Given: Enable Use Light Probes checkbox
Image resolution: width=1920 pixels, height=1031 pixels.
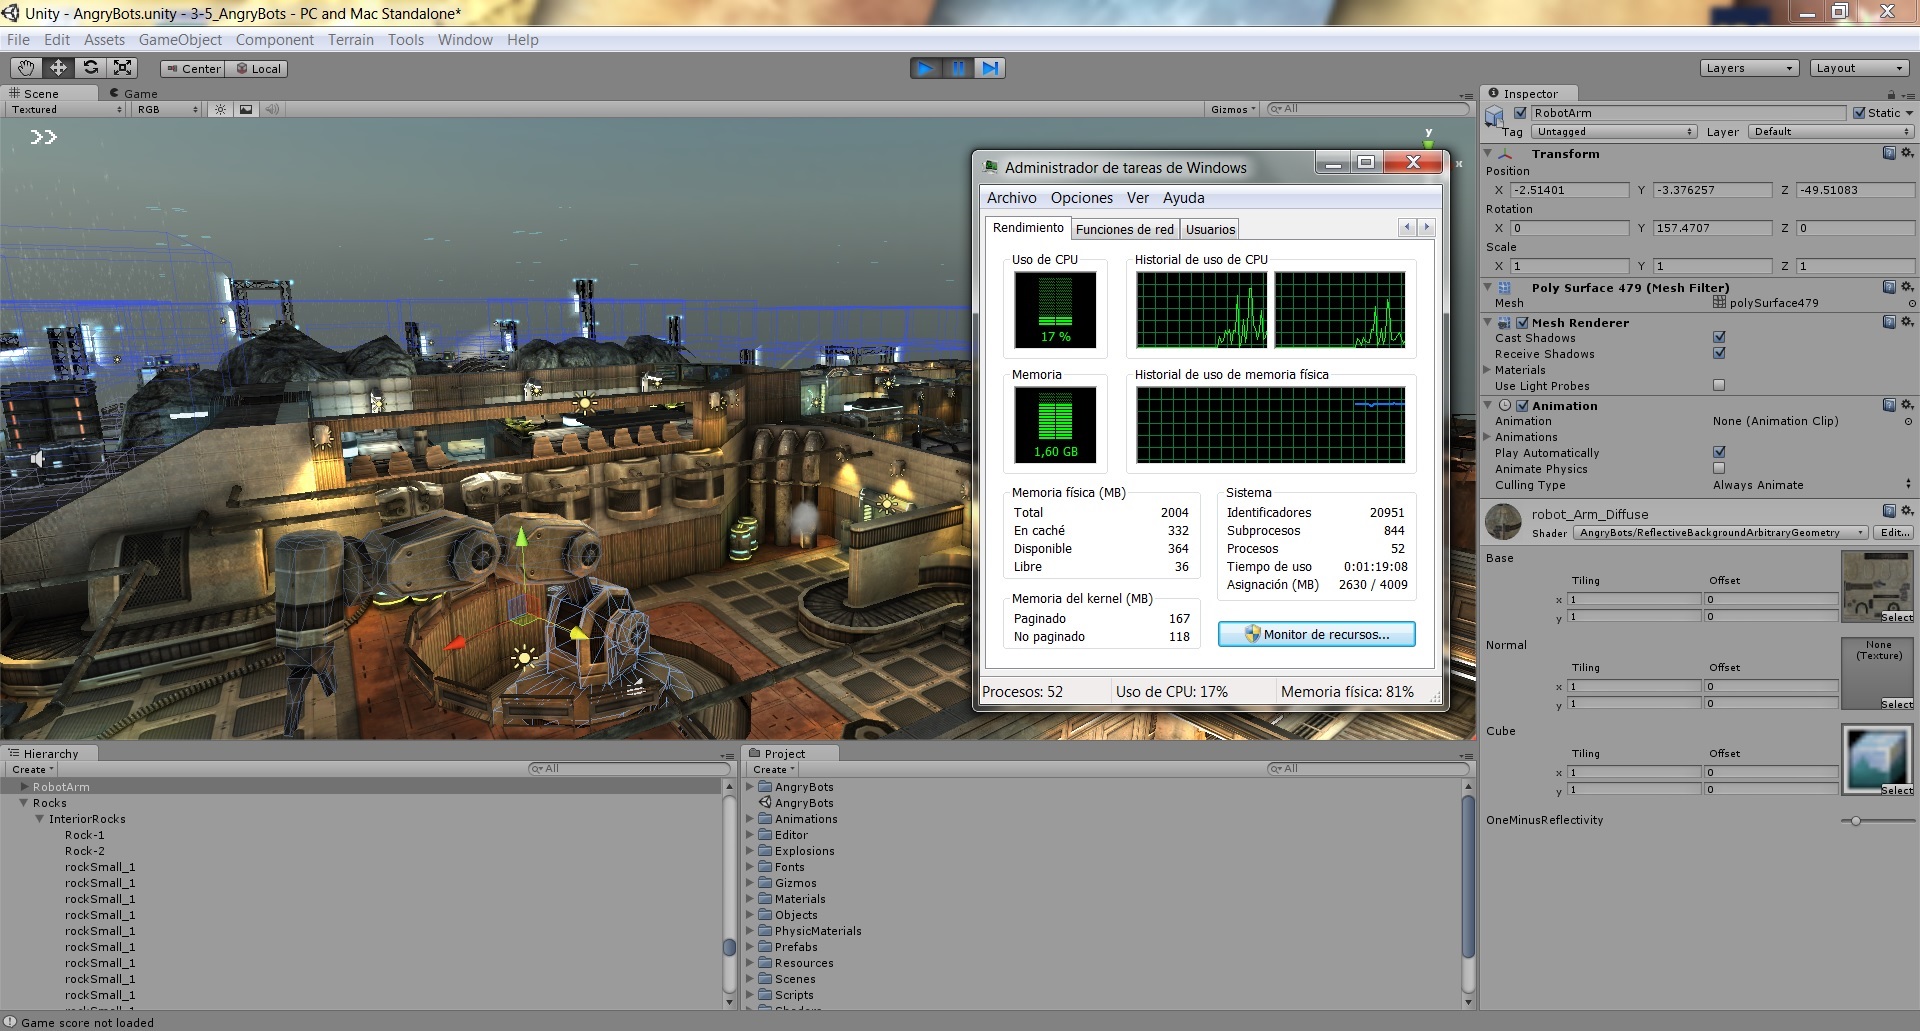Looking at the screenshot, I should (1719, 385).
